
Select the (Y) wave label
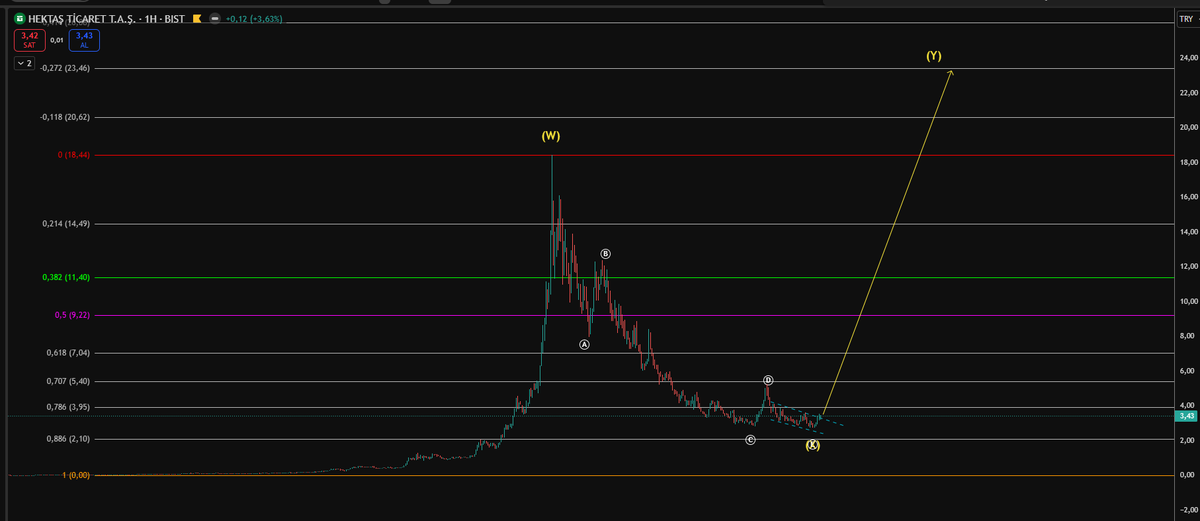933,56
